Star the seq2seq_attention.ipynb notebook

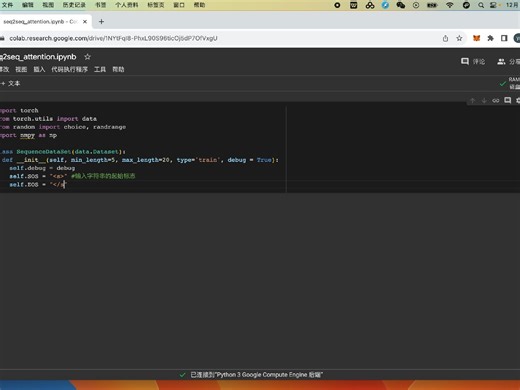tap(87, 57)
